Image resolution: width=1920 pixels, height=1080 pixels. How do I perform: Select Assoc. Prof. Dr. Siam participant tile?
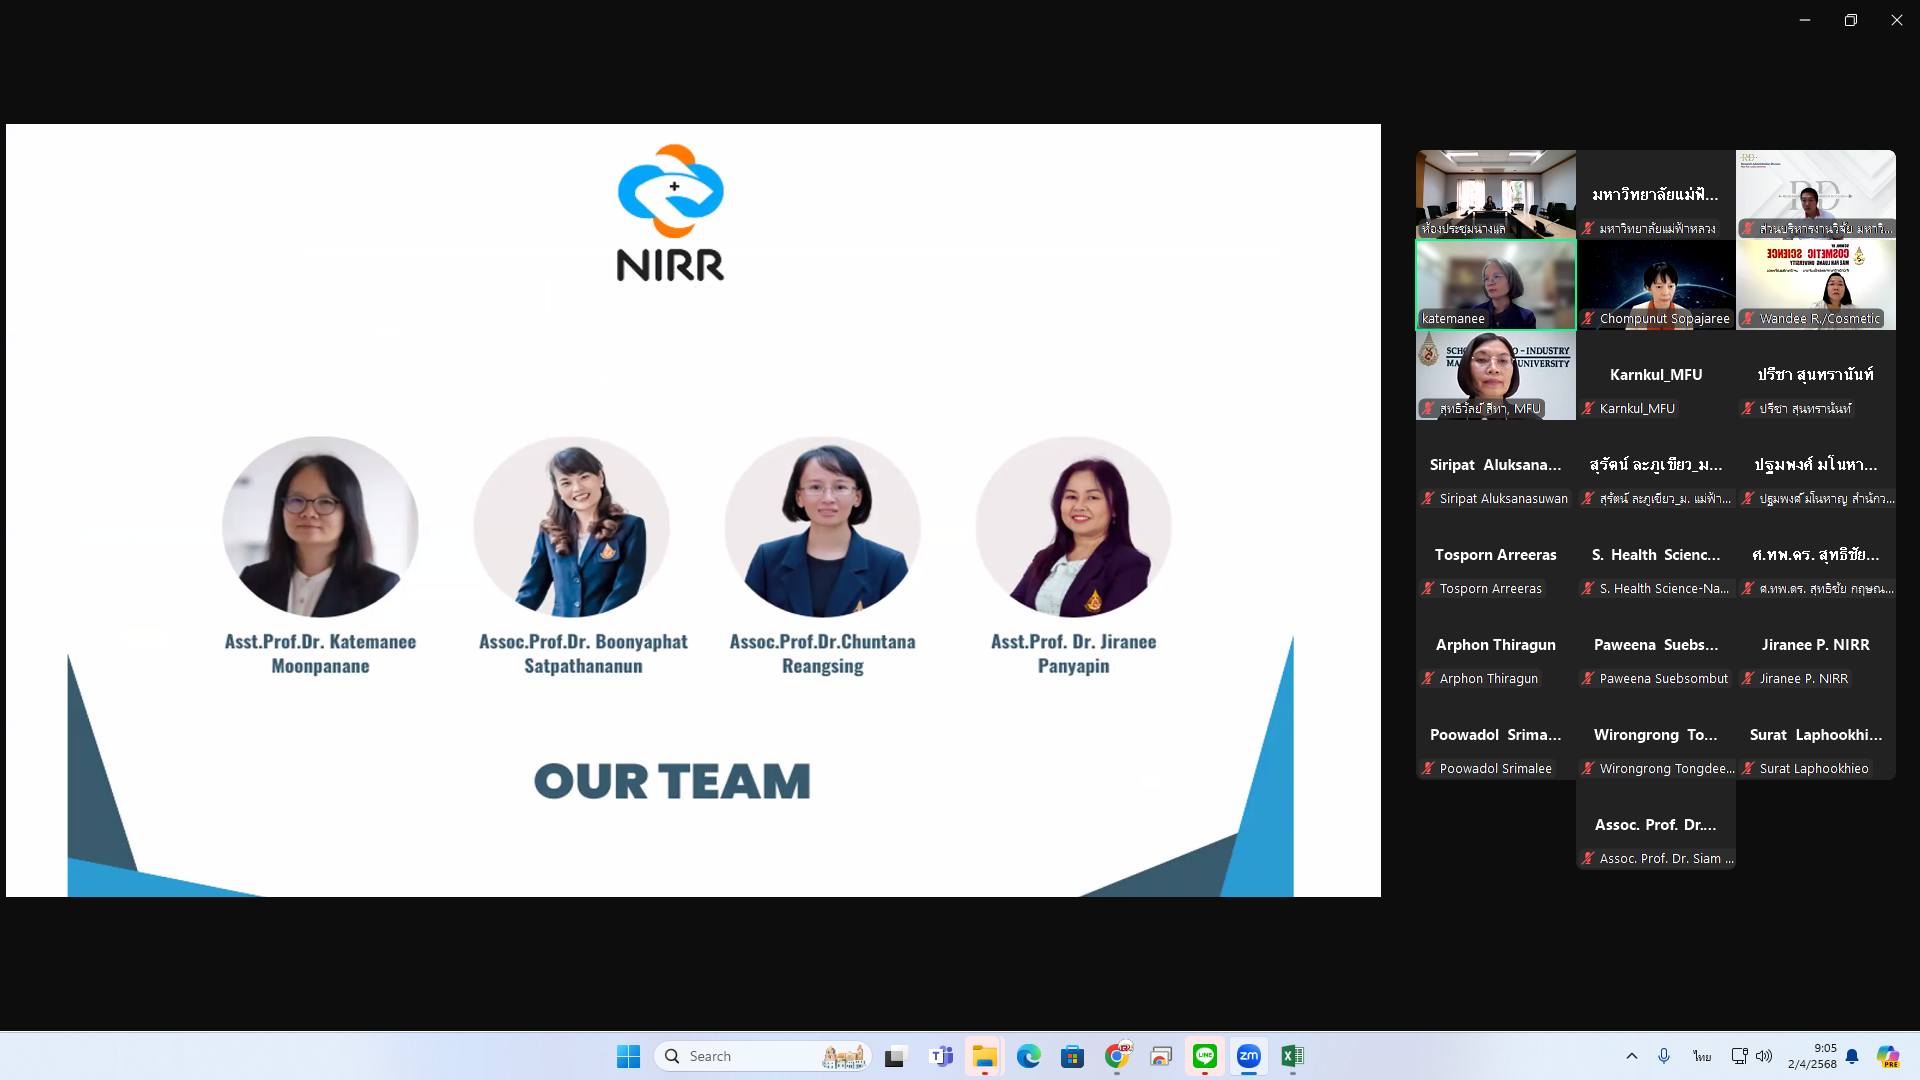point(1656,825)
